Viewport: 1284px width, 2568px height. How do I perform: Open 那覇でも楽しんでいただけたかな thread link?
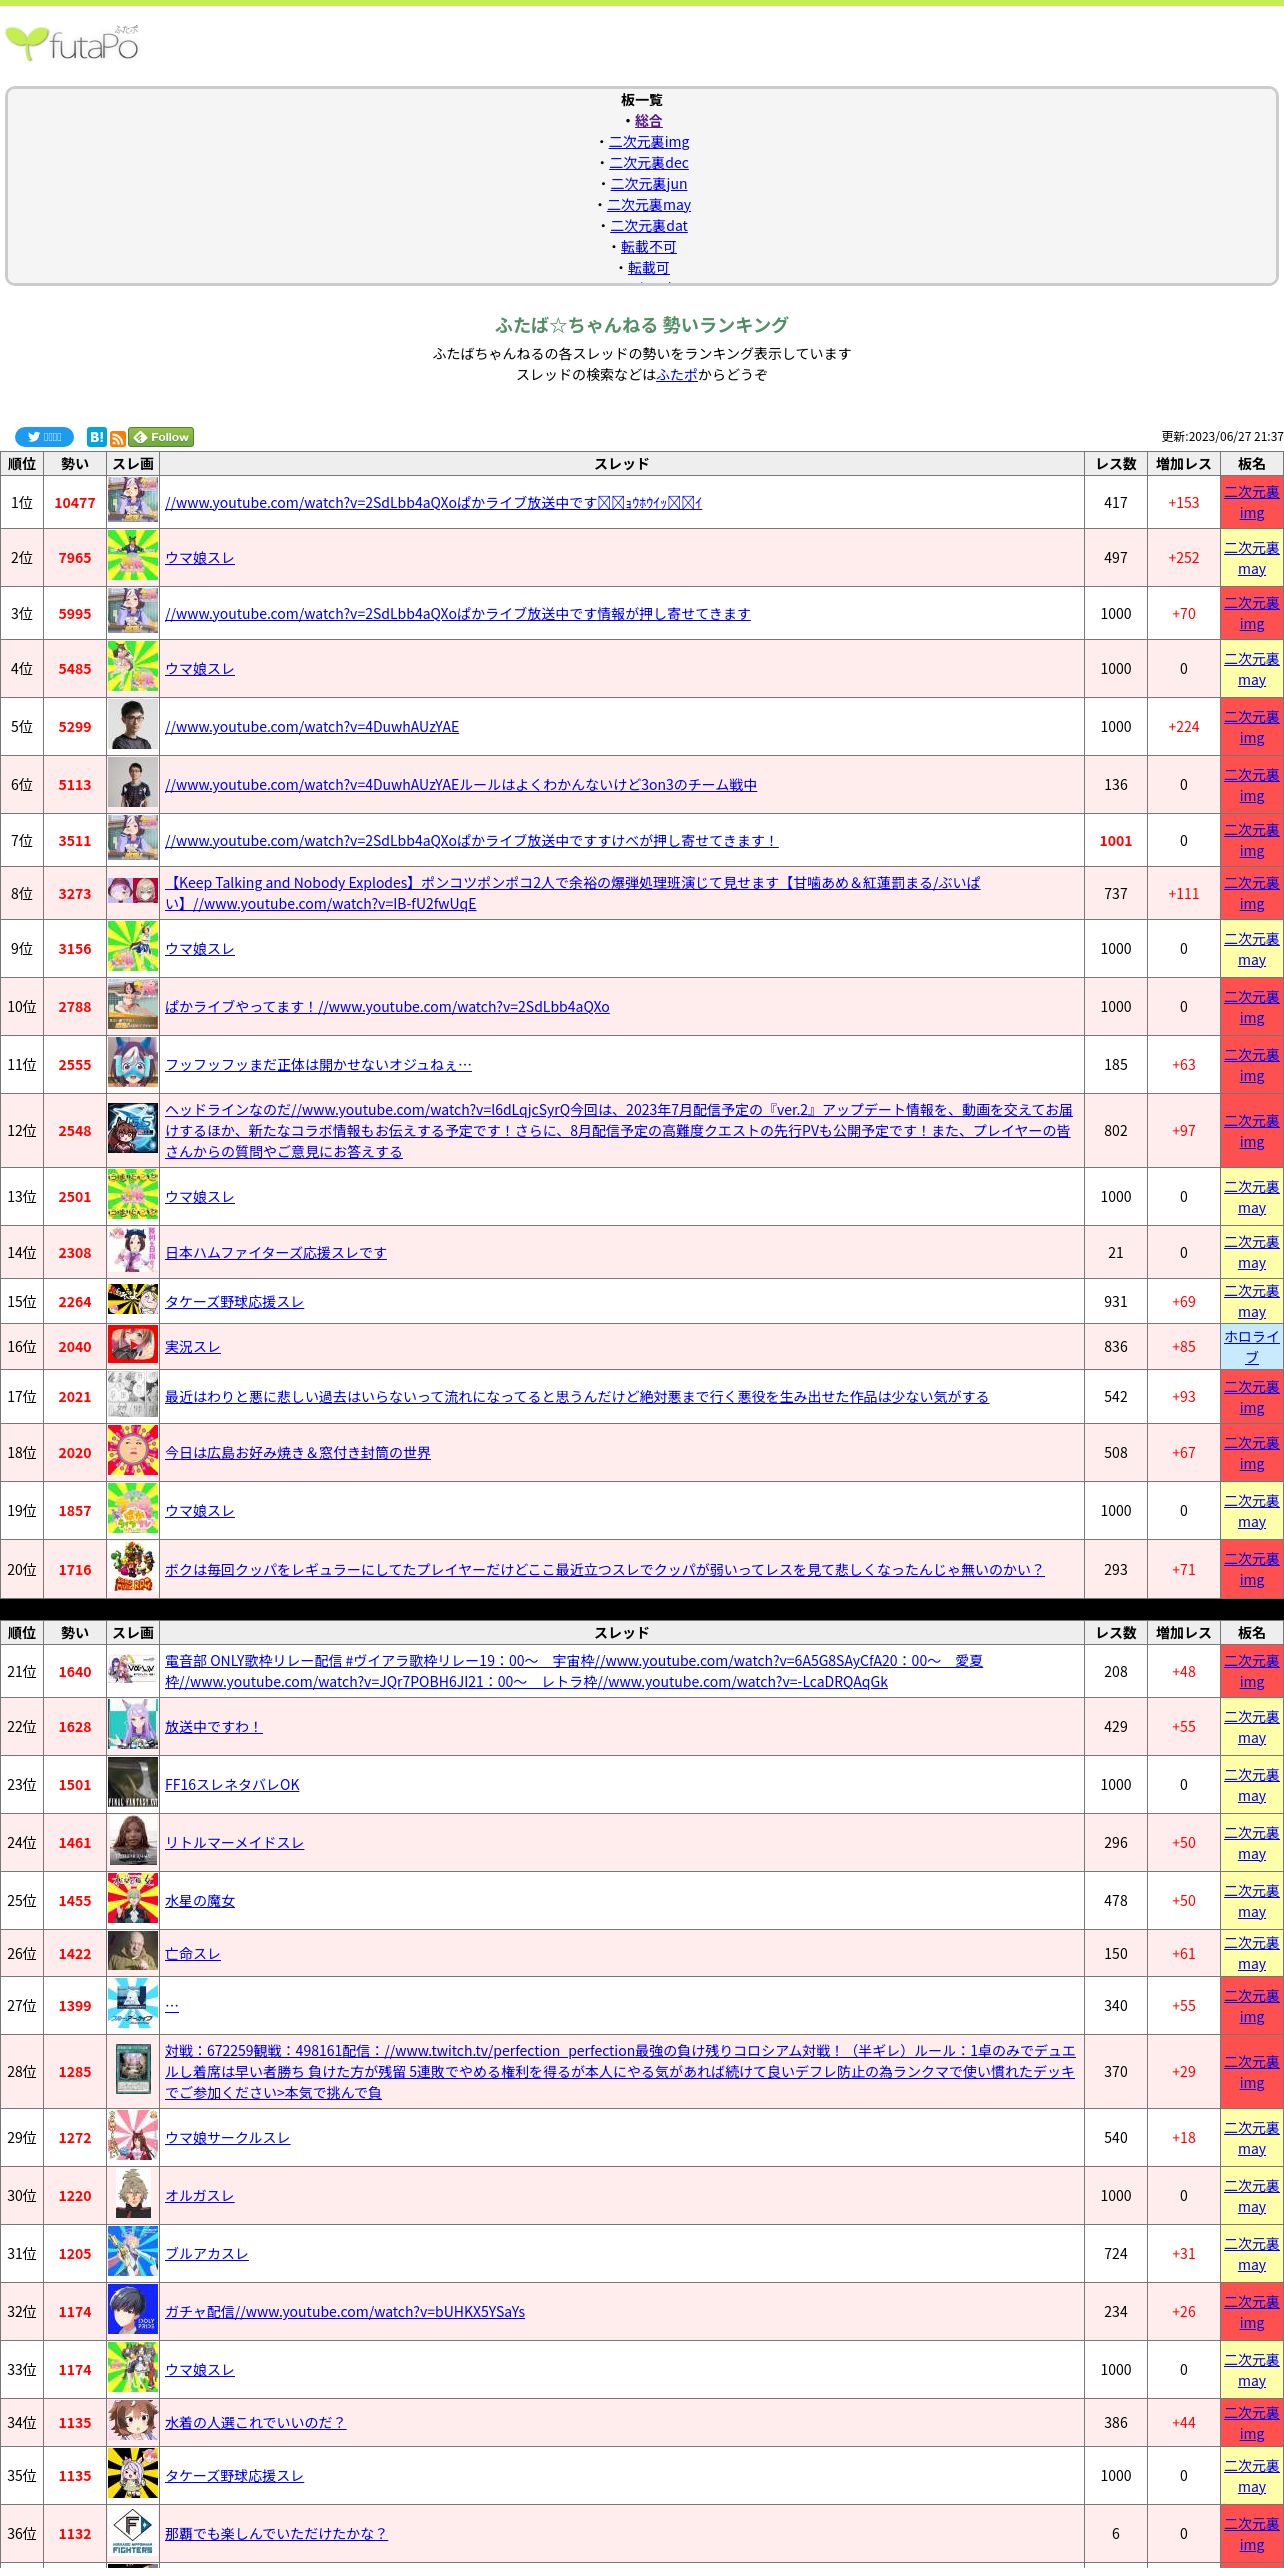276,2534
